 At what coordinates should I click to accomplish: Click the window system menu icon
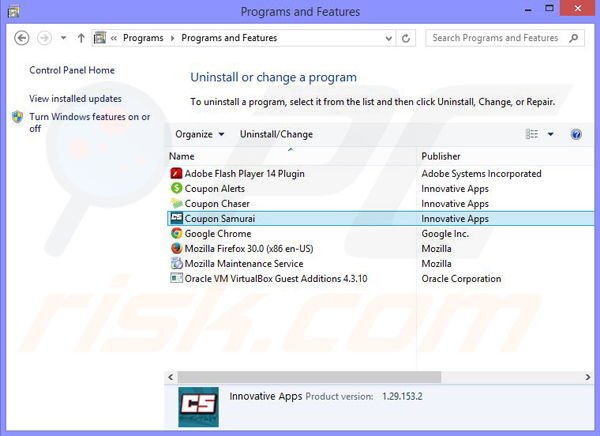click(x=13, y=11)
